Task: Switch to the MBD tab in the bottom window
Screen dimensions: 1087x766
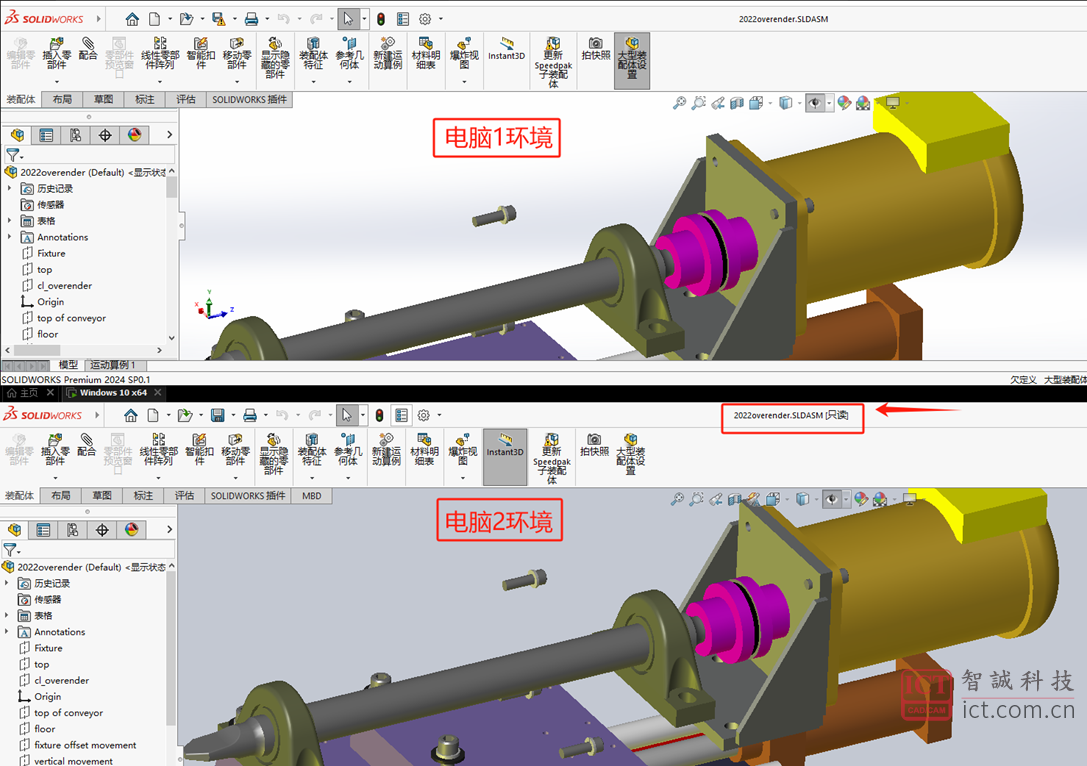Action: point(312,496)
